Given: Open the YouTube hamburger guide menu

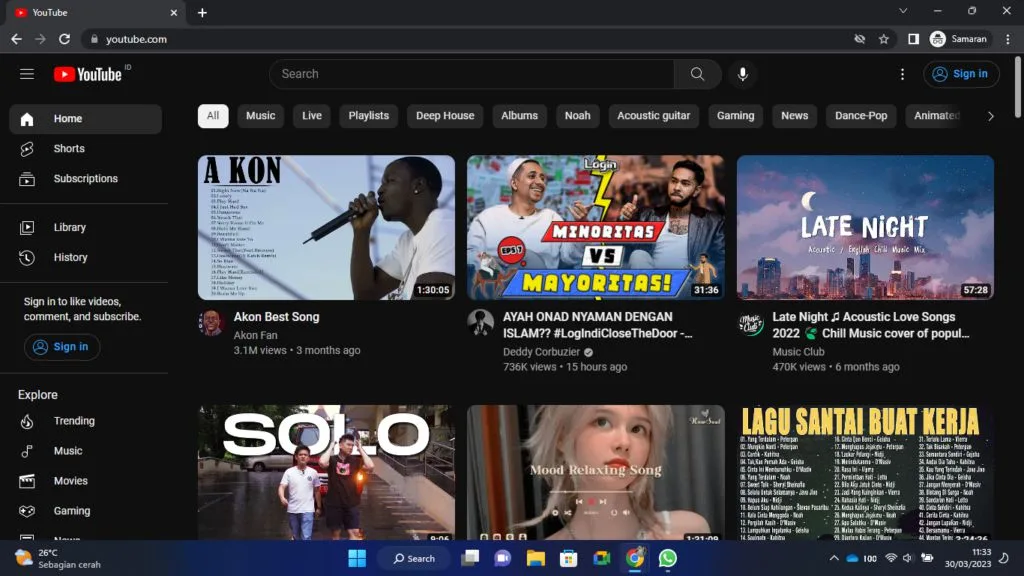Looking at the screenshot, I should tap(27, 74).
